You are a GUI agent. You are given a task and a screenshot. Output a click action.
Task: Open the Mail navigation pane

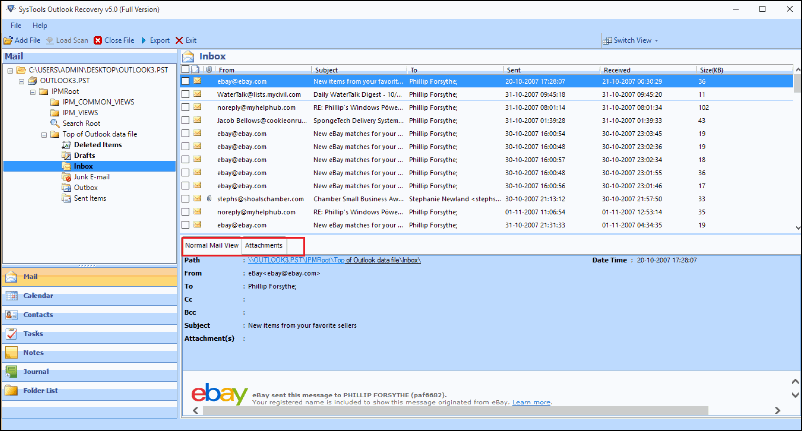tap(90, 277)
